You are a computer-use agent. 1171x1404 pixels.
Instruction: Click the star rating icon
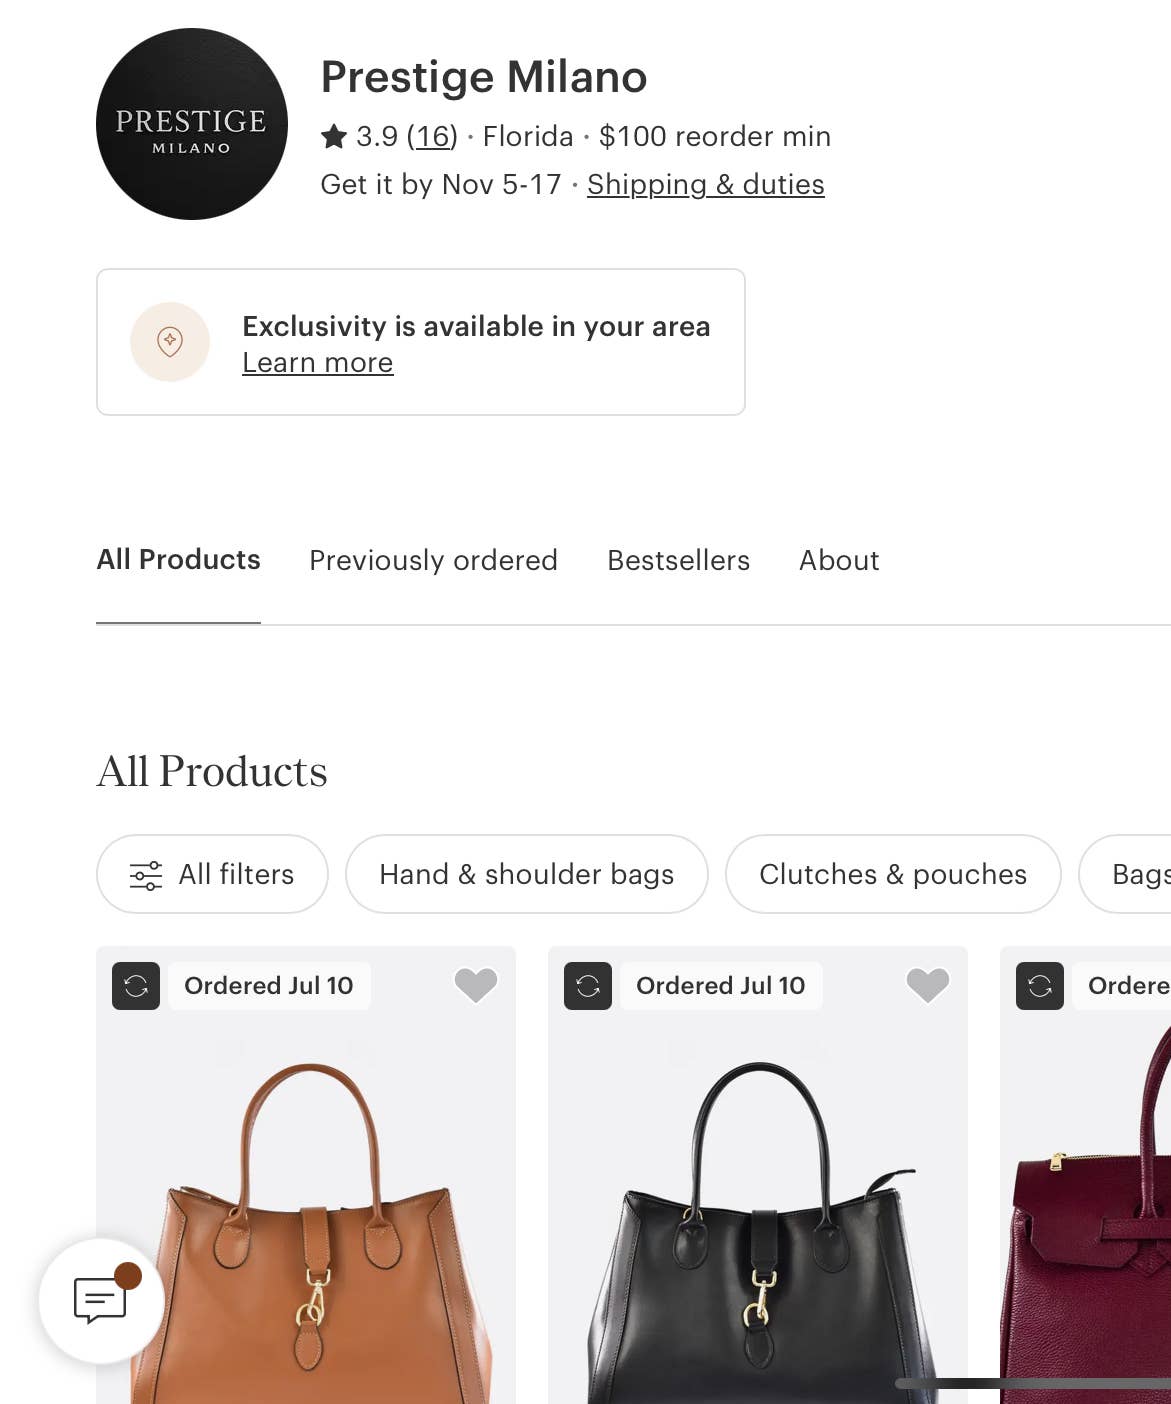[334, 136]
